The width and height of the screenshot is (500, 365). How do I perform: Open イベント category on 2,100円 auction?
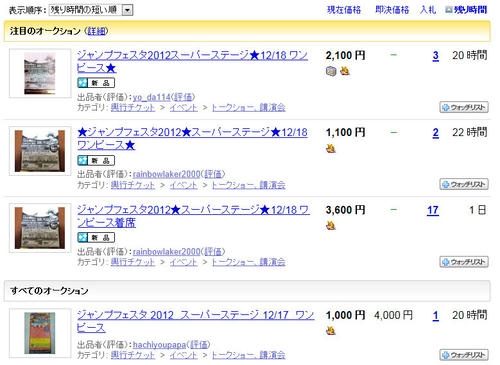pos(184,108)
